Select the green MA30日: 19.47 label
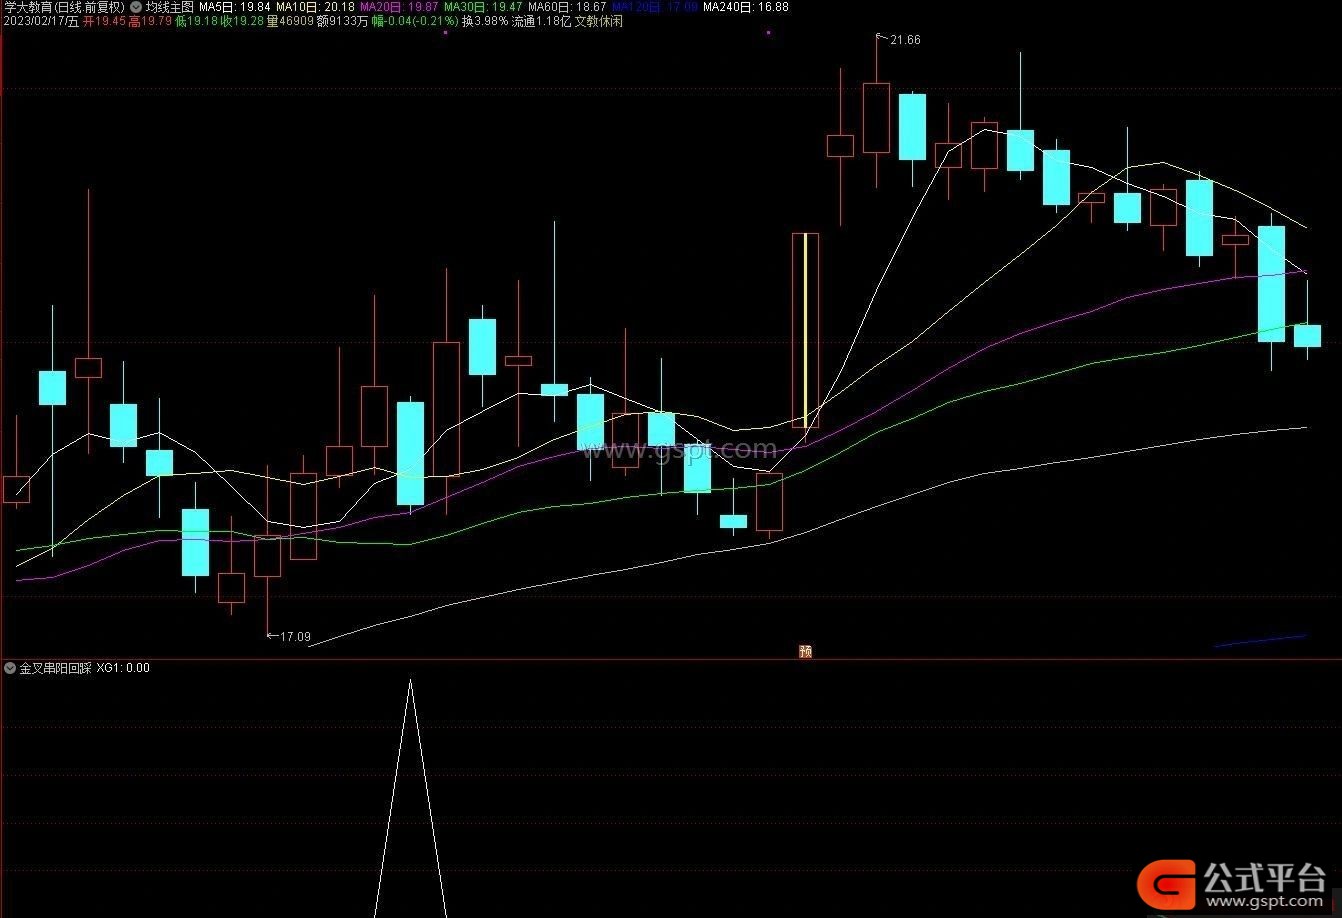 point(483,7)
